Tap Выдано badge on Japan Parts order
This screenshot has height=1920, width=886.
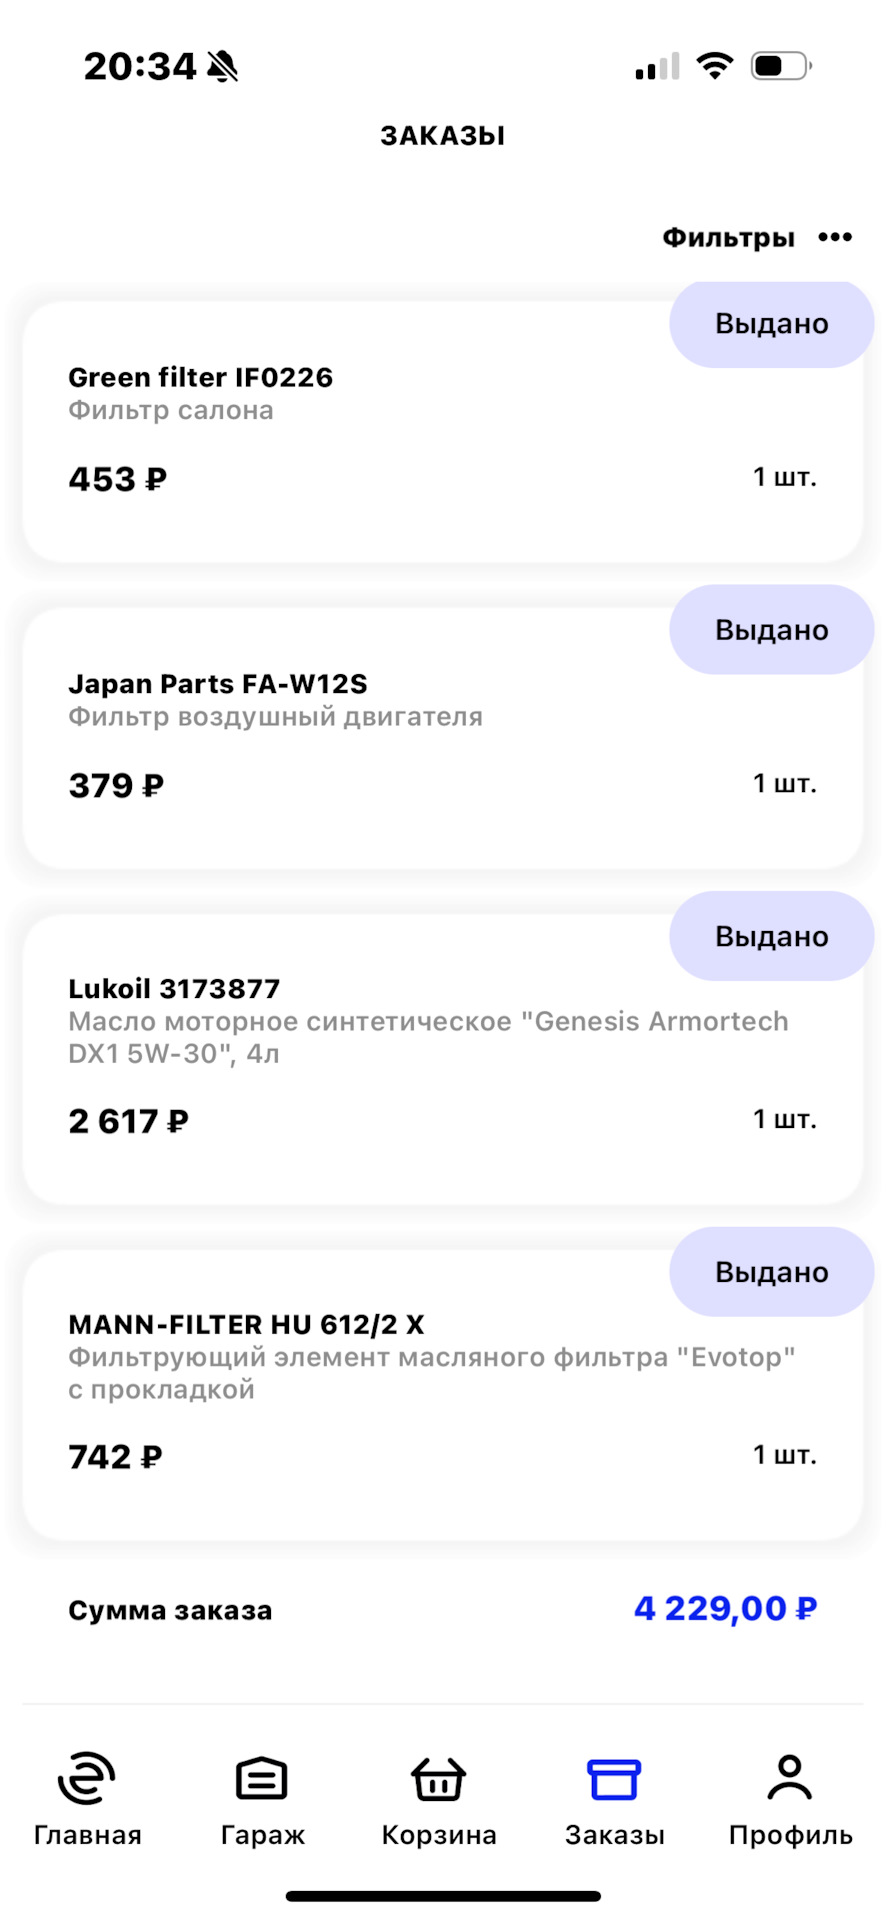click(771, 630)
